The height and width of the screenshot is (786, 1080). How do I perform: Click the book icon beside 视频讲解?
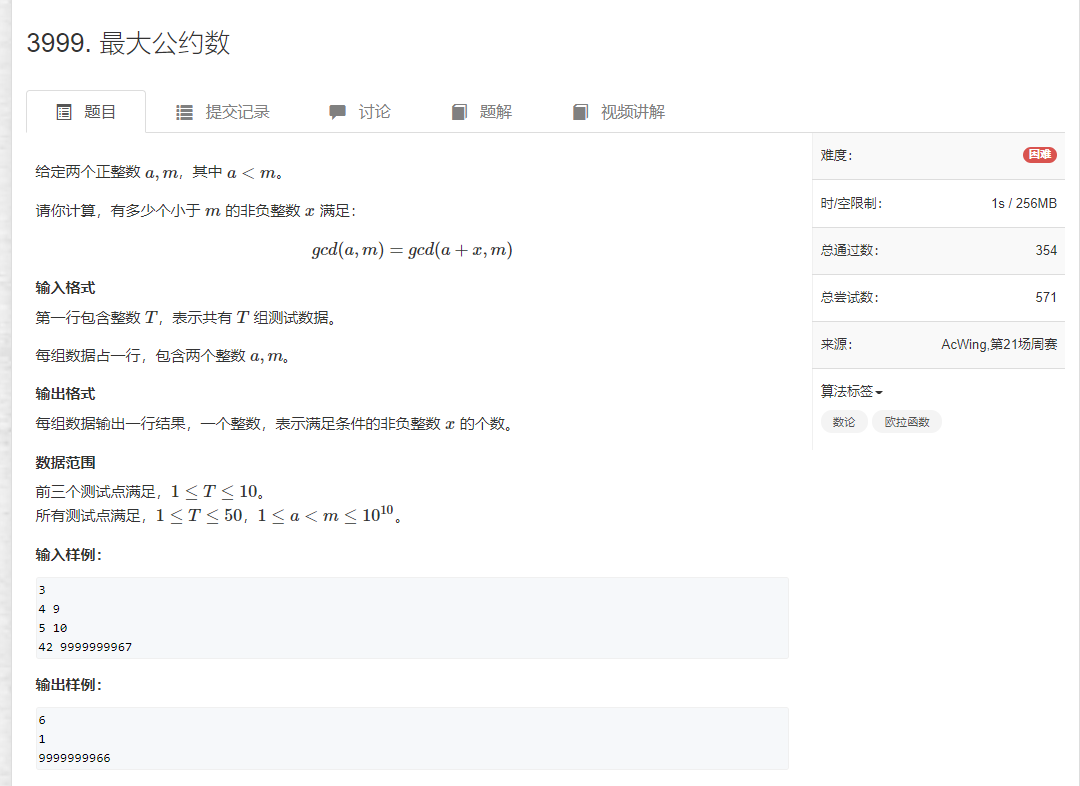[581, 112]
